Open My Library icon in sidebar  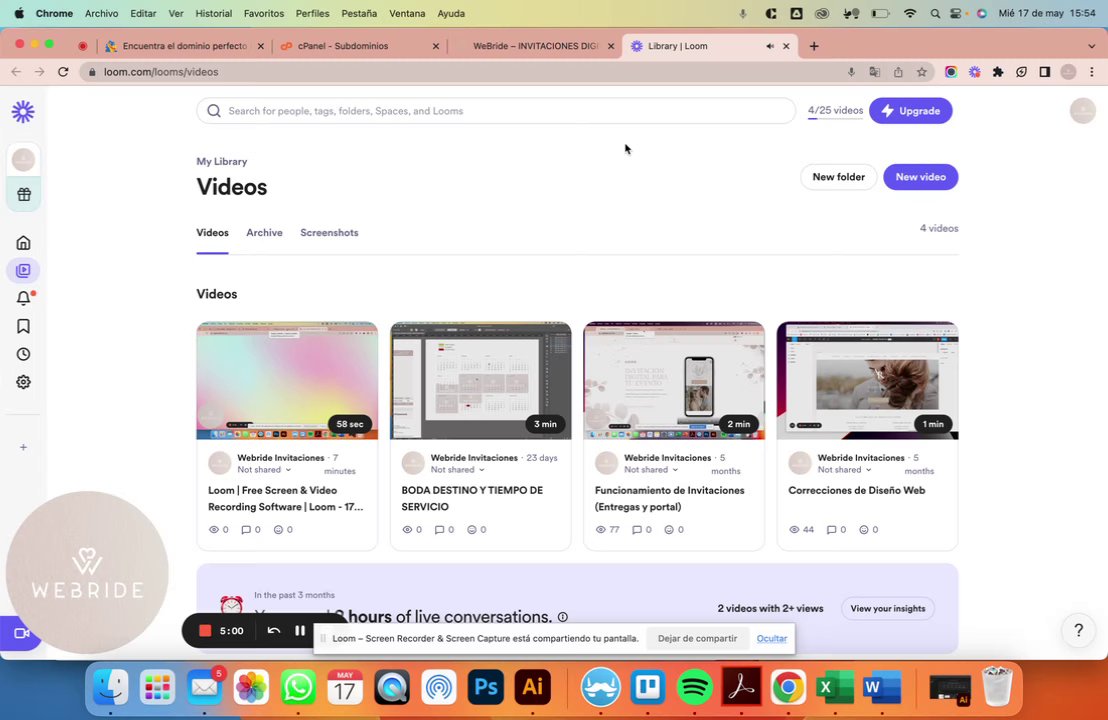pyautogui.click(x=23, y=271)
